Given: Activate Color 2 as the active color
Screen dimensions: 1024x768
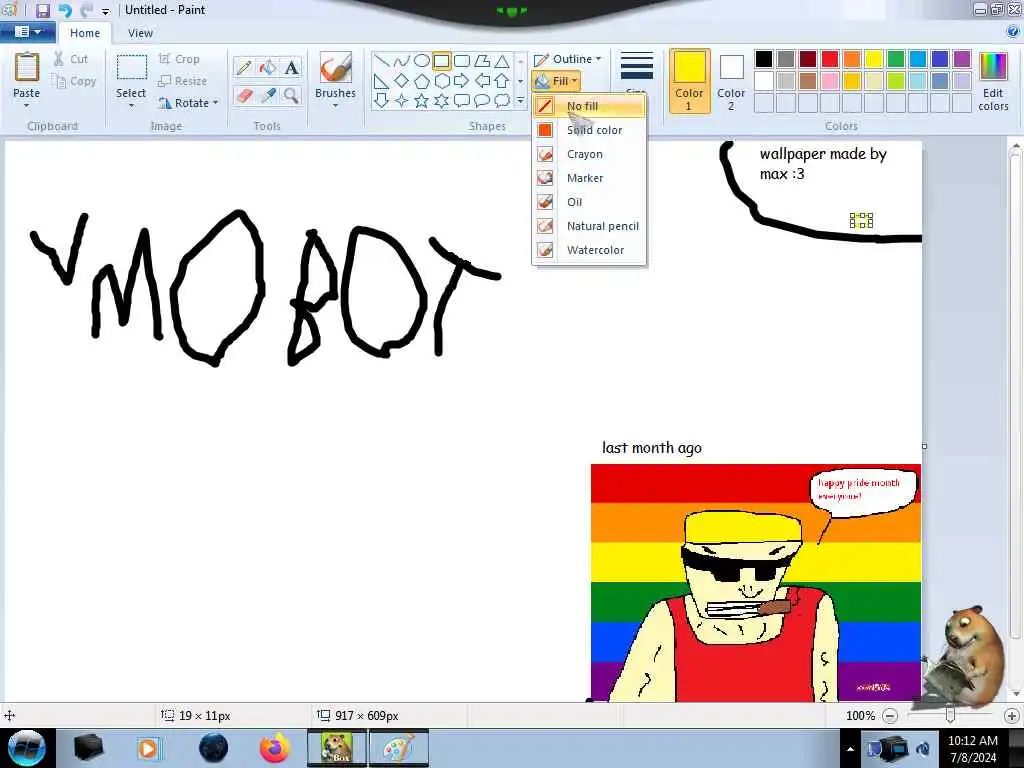Looking at the screenshot, I should tap(731, 81).
